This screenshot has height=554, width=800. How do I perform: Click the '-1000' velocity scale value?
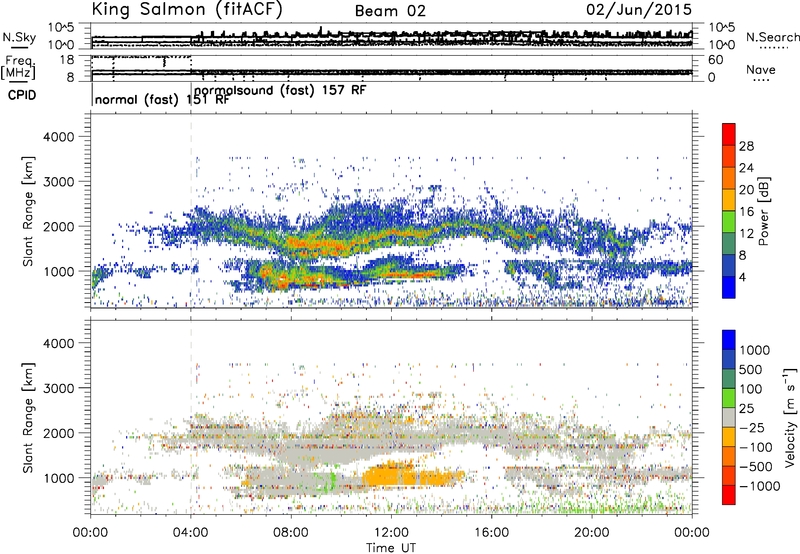point(759,486)
